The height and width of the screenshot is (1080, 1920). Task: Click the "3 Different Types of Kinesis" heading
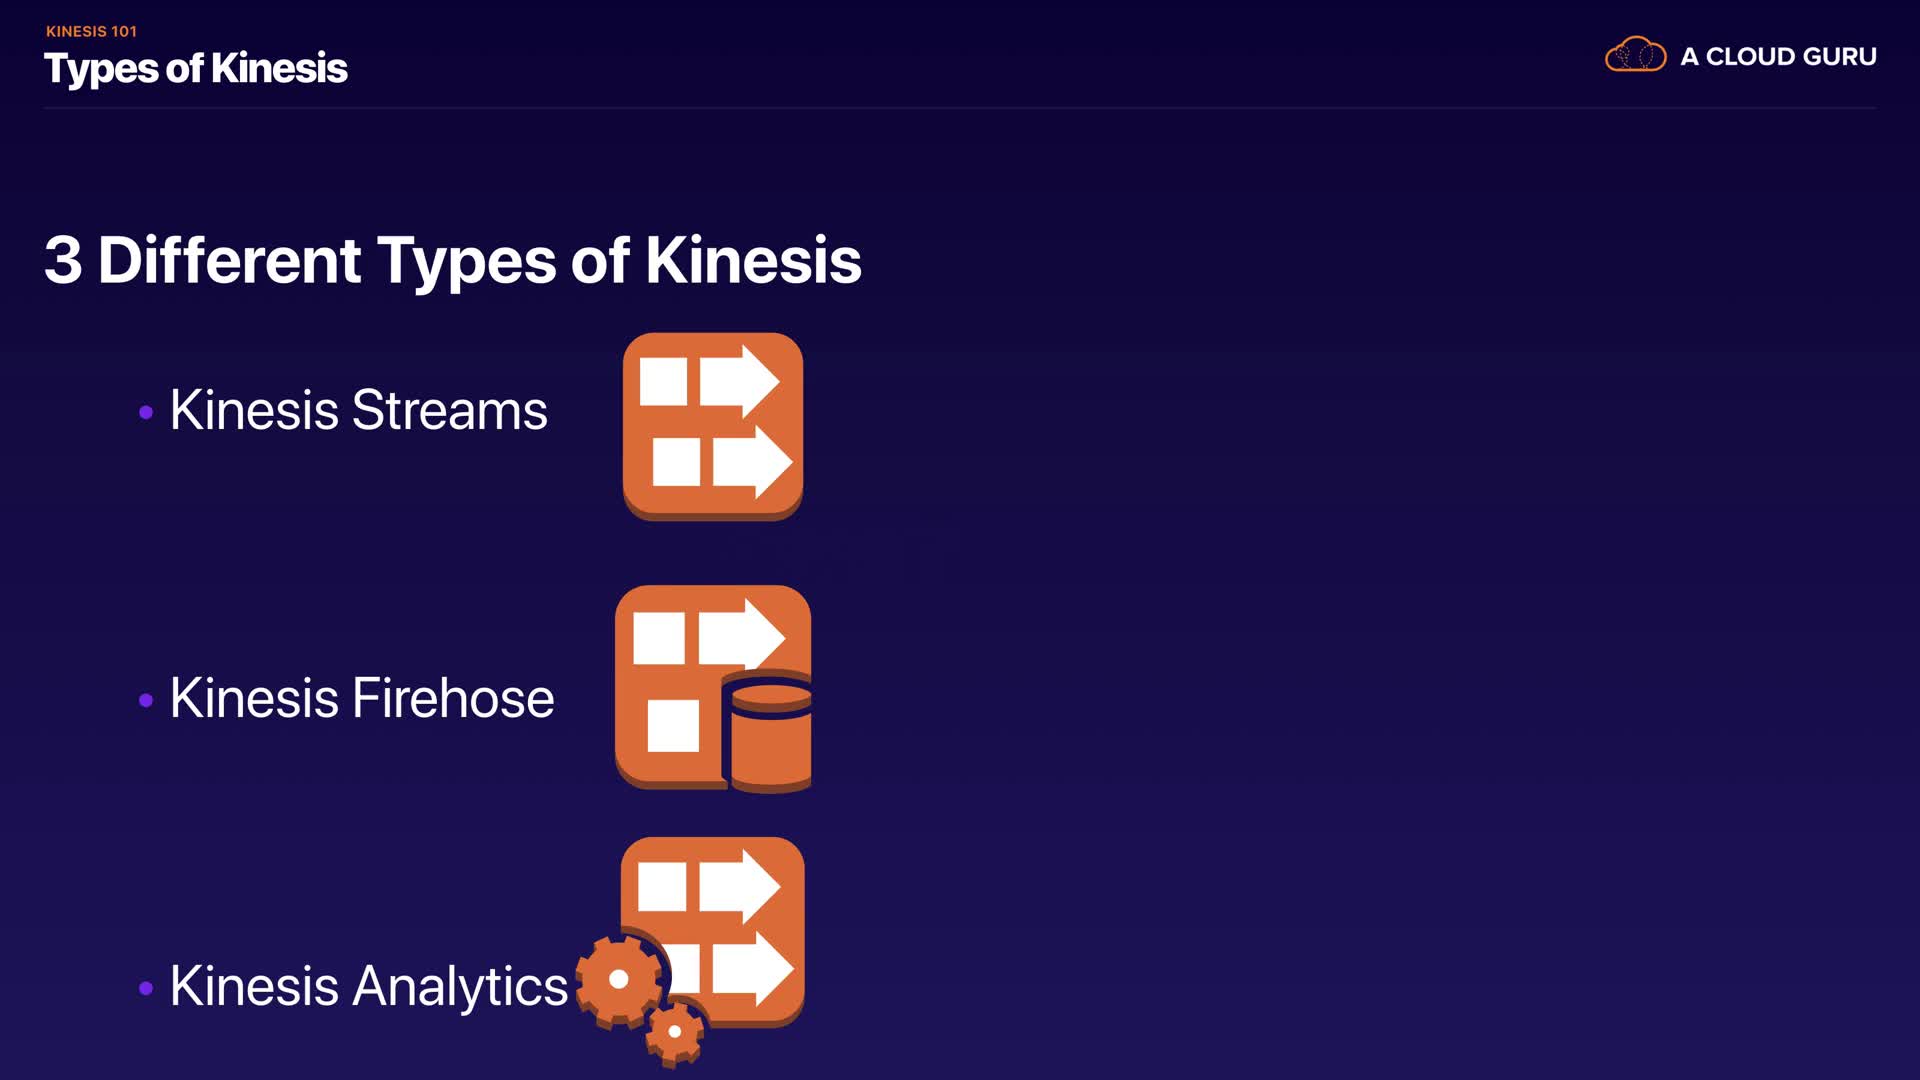pos(452,260)
